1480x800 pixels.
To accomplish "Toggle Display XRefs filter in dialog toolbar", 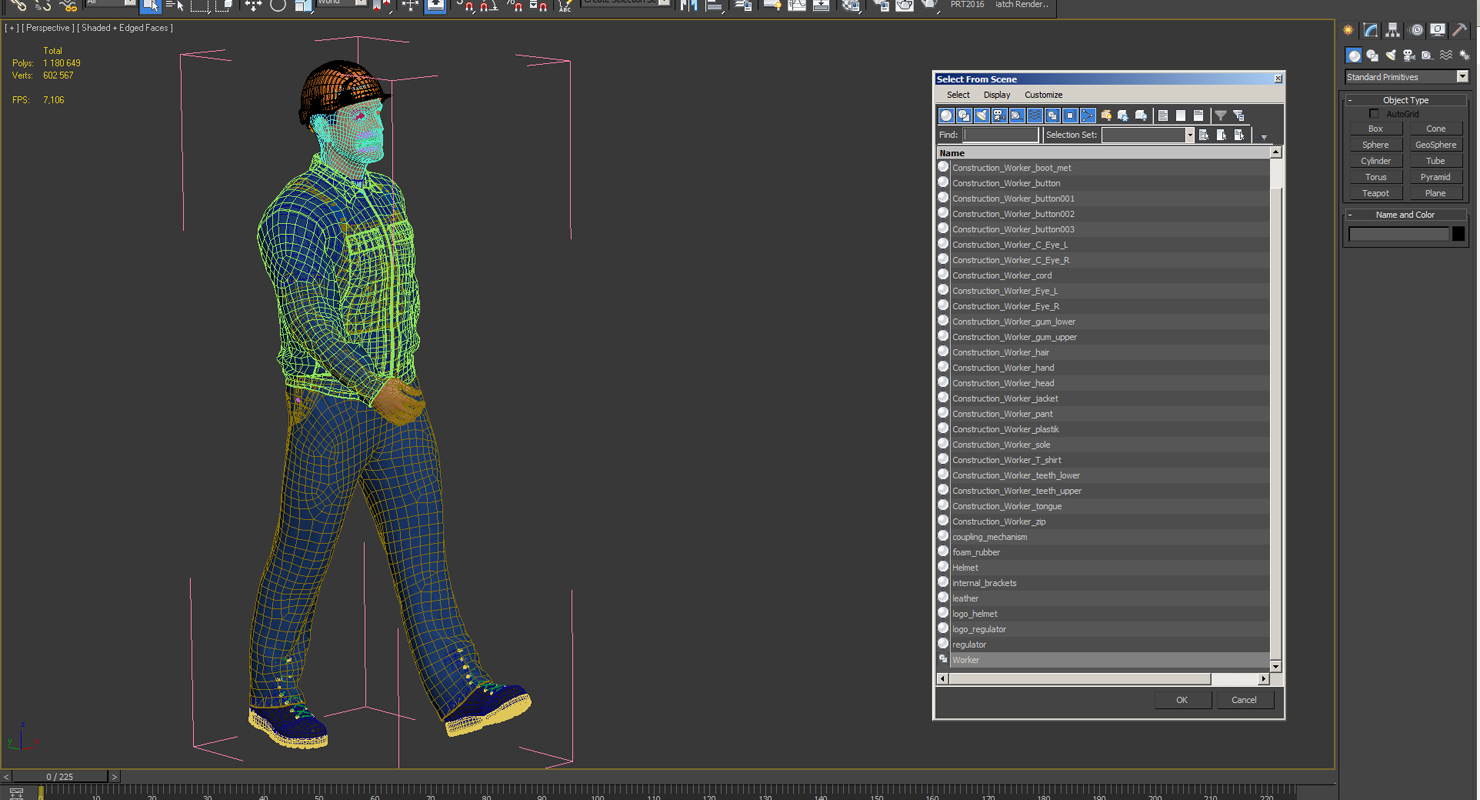I will pyautogui.click(x=1070, y=116).
